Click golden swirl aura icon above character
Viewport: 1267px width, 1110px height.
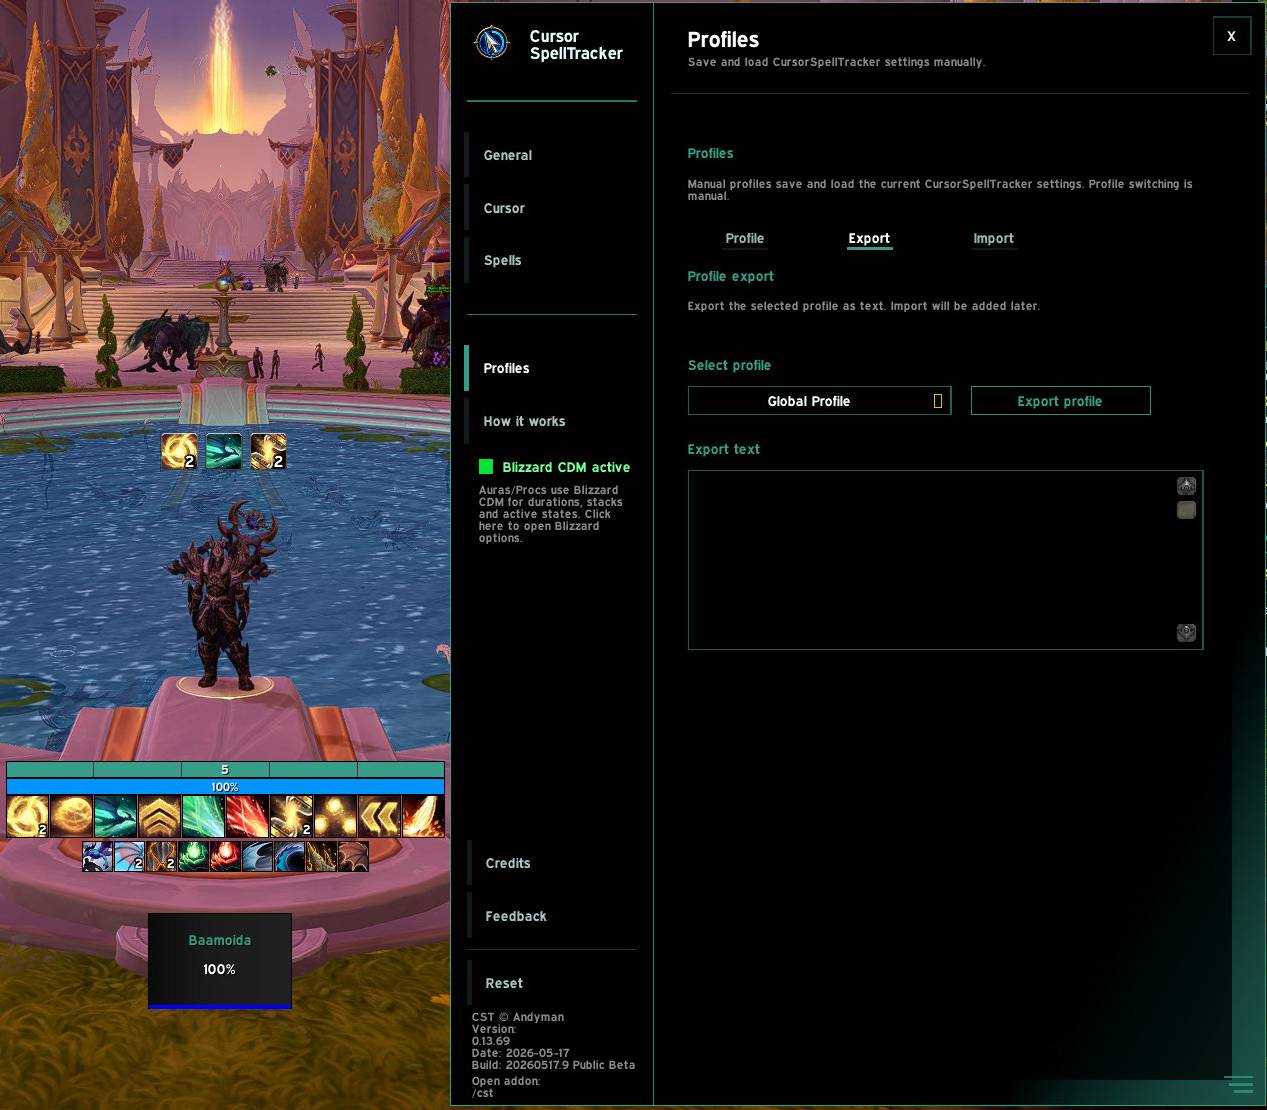pos(179,451)
